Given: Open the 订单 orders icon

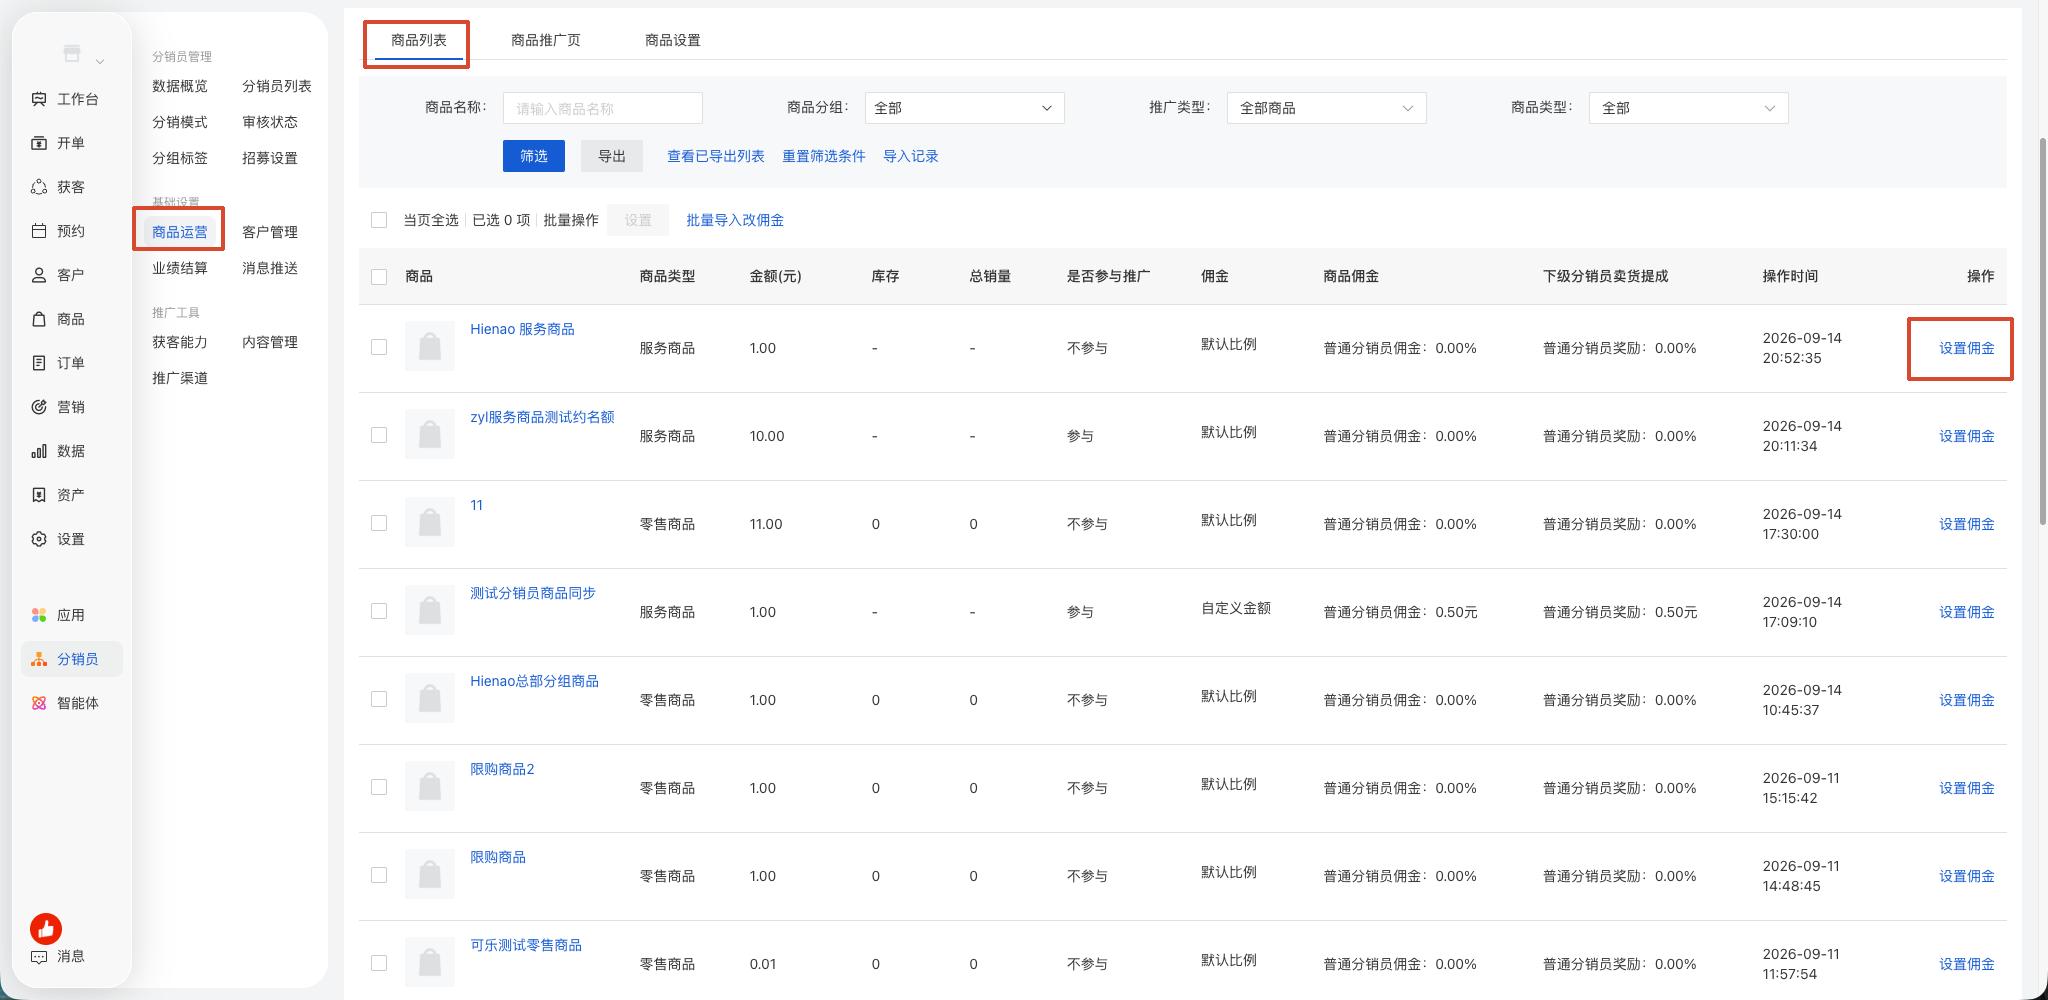Looking at the screenshot, I should click(39, 363).
